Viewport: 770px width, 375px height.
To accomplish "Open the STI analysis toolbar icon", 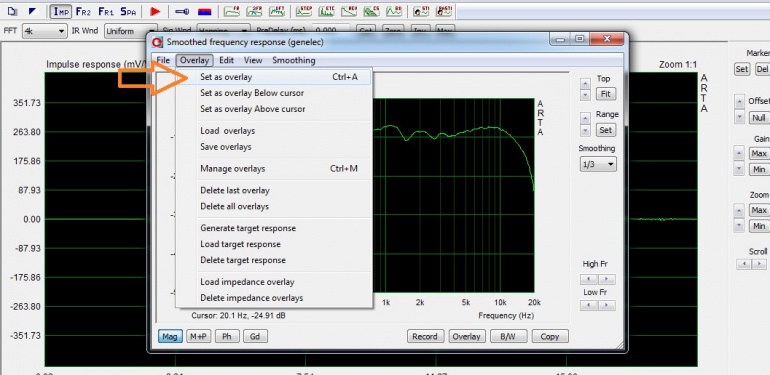I will click(x=420, y=11).
